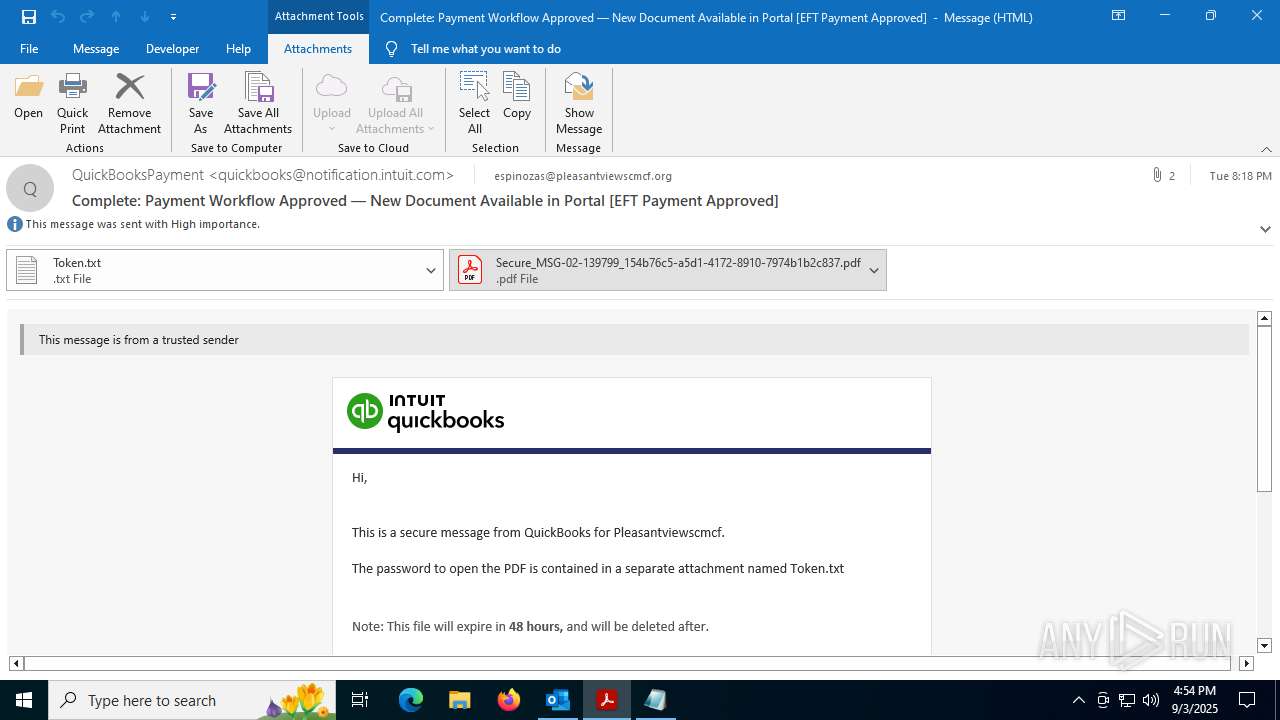Click Tell me what you want to do
Viewport: 1280px width, 720px height.
pos(485,49)
